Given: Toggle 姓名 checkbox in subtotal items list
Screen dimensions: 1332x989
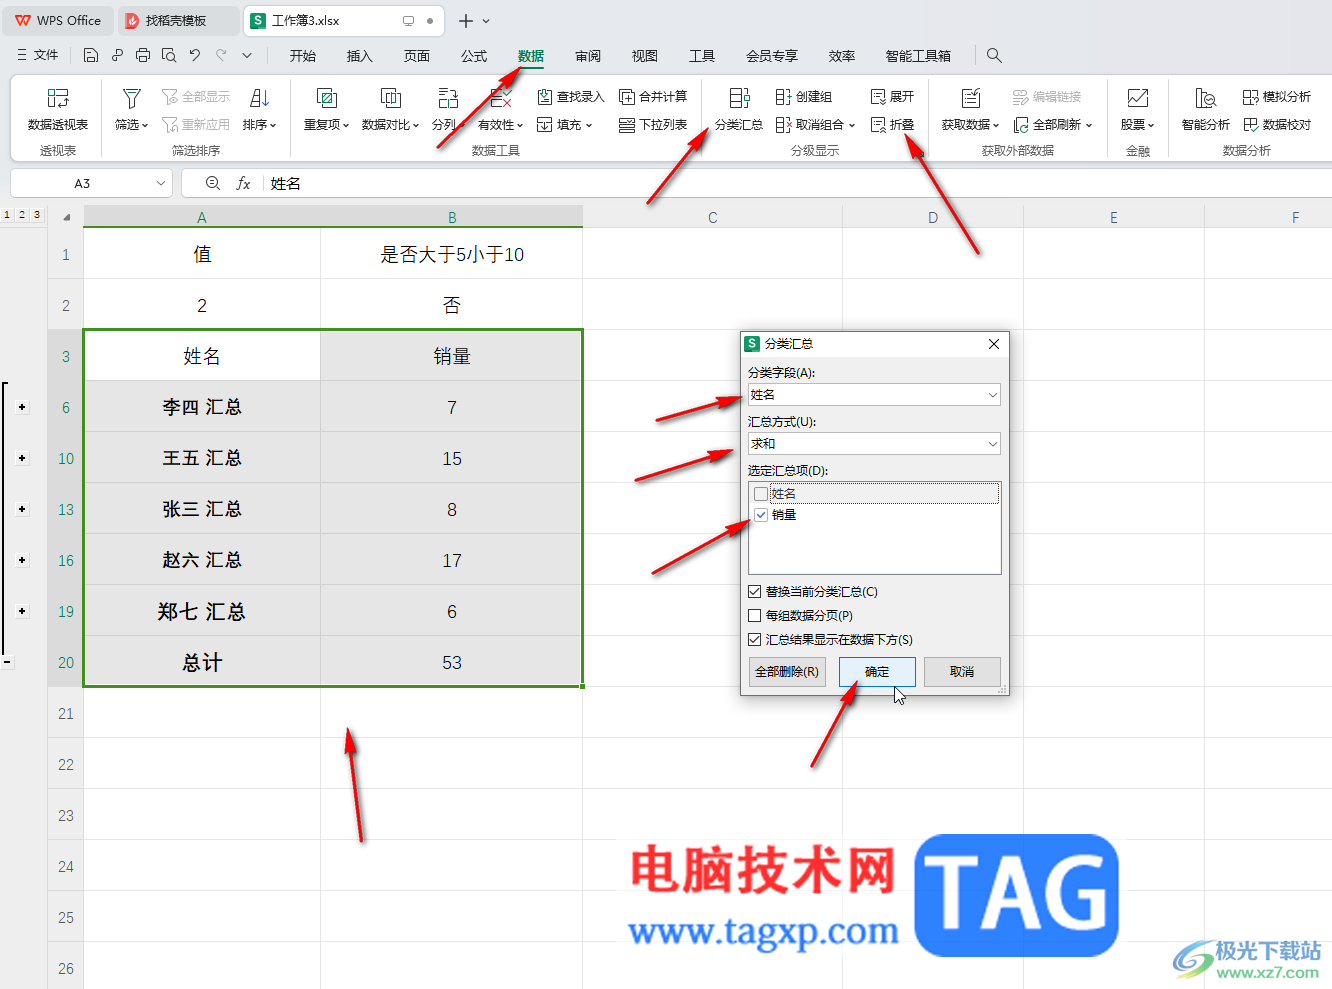Looking at the screenshot, I should point(762,494).
